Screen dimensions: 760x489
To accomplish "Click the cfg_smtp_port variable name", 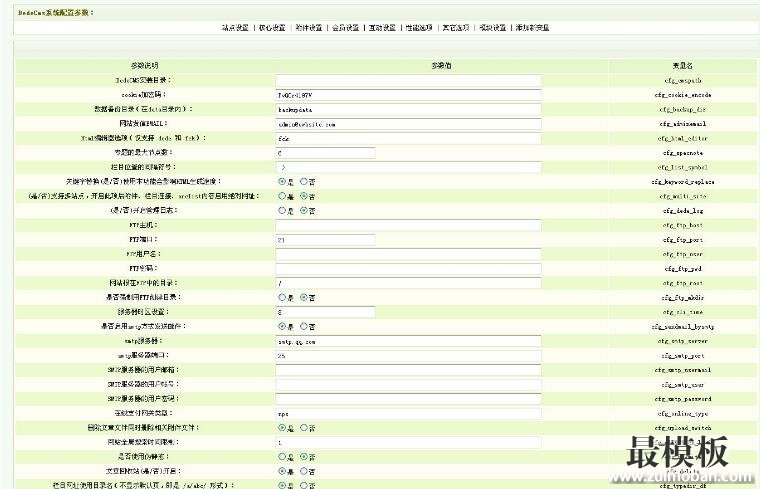I will [x=683, y=356].
